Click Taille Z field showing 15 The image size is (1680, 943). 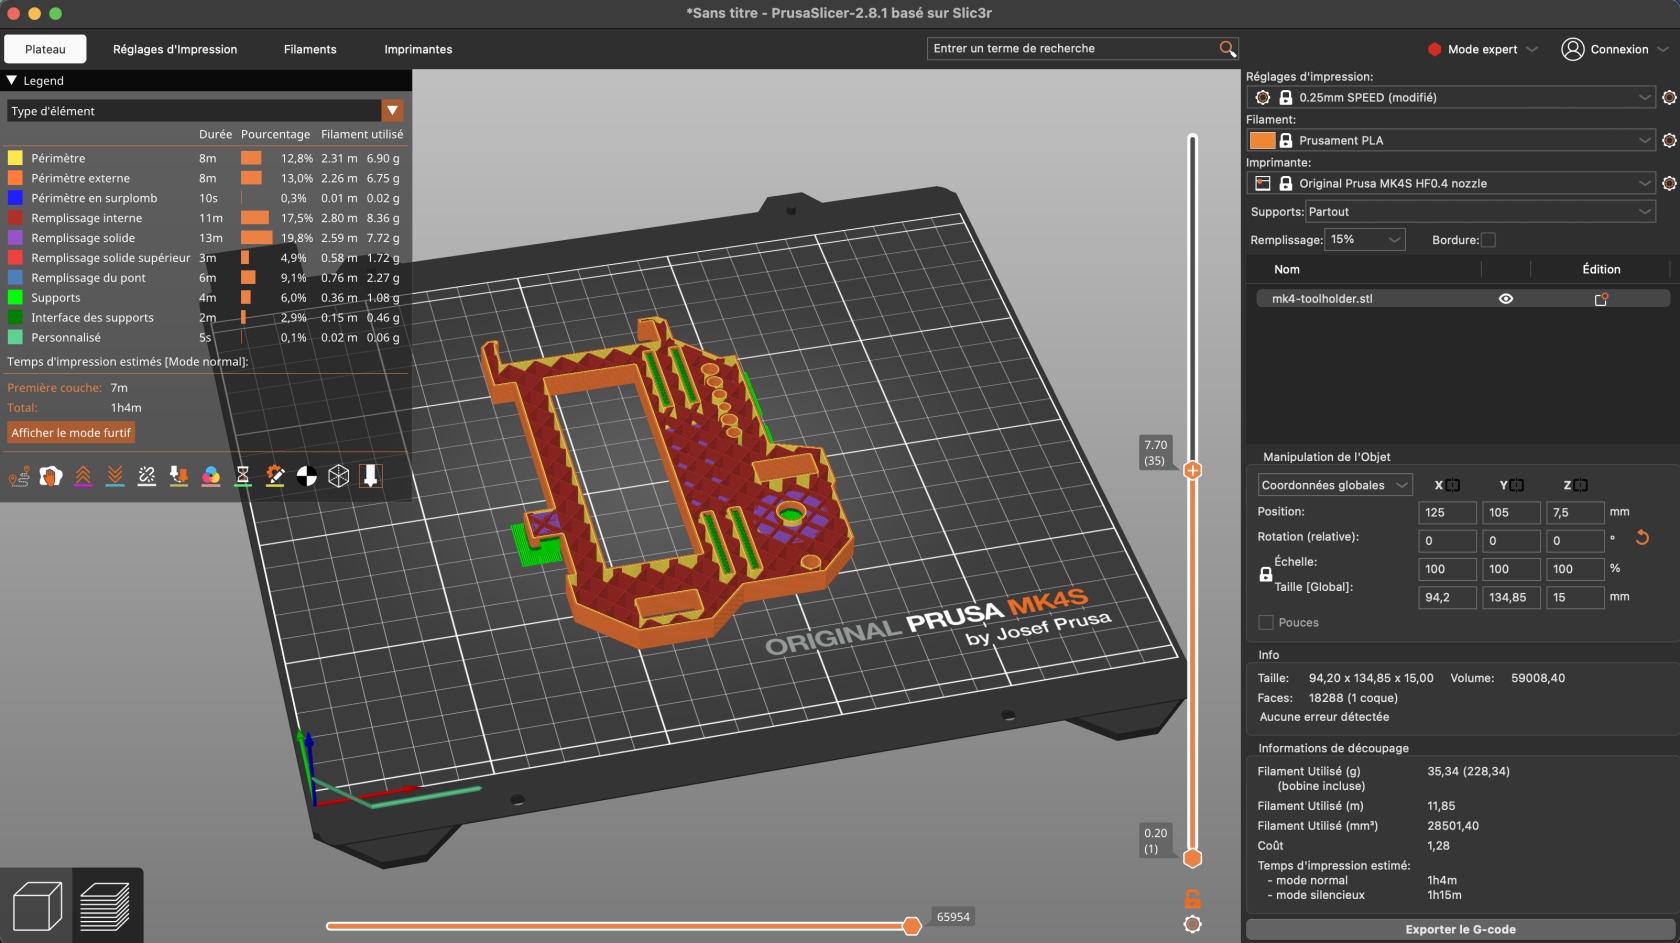(1575, 598)
